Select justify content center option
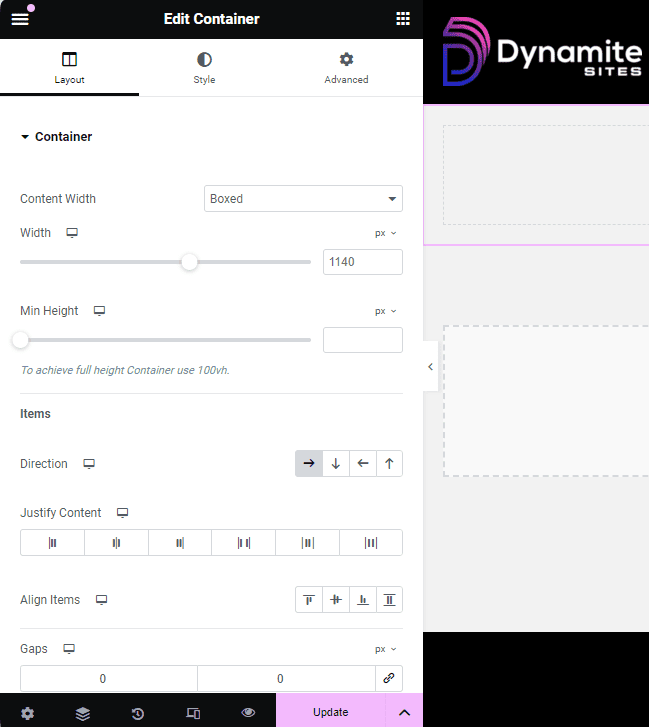649x727 pixels. [116, 543]
